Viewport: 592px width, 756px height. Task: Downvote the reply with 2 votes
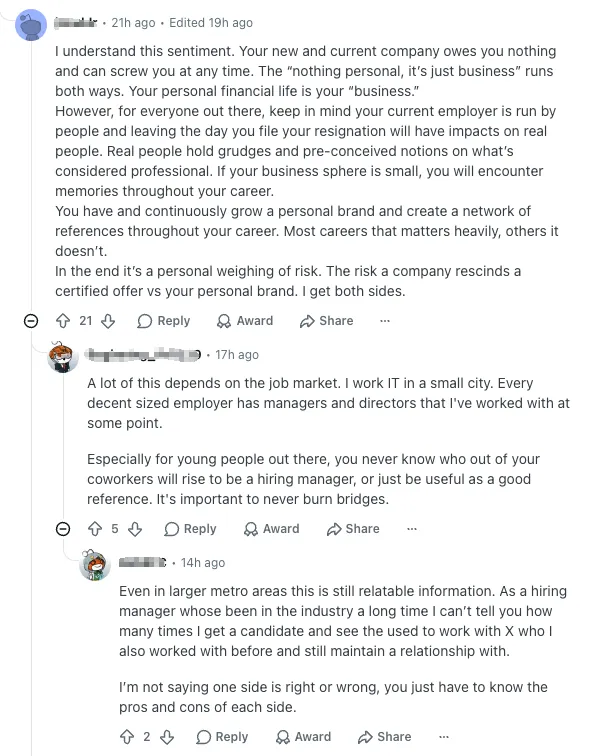167,737
